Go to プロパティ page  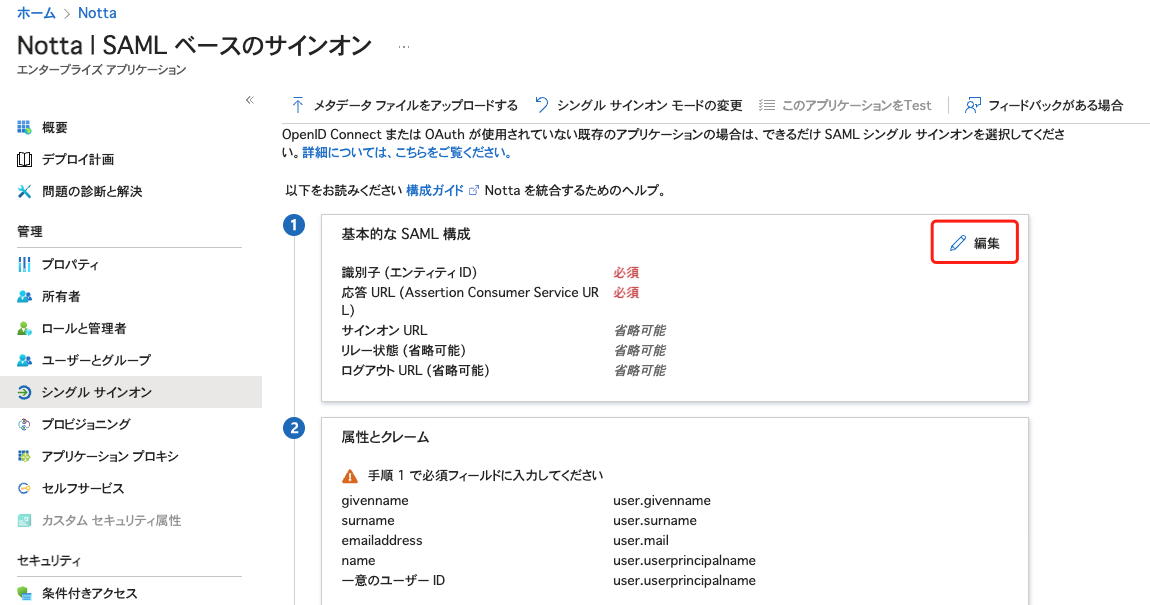pyautogui.click(x=70, y=264)
